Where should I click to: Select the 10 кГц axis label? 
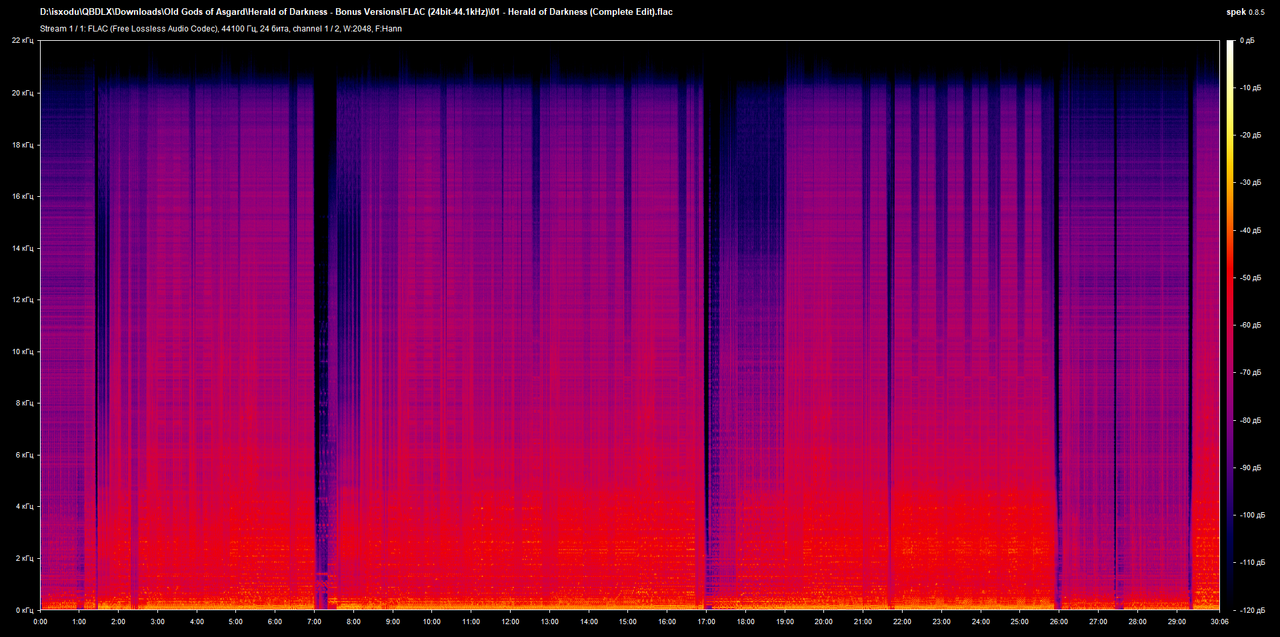23,352
